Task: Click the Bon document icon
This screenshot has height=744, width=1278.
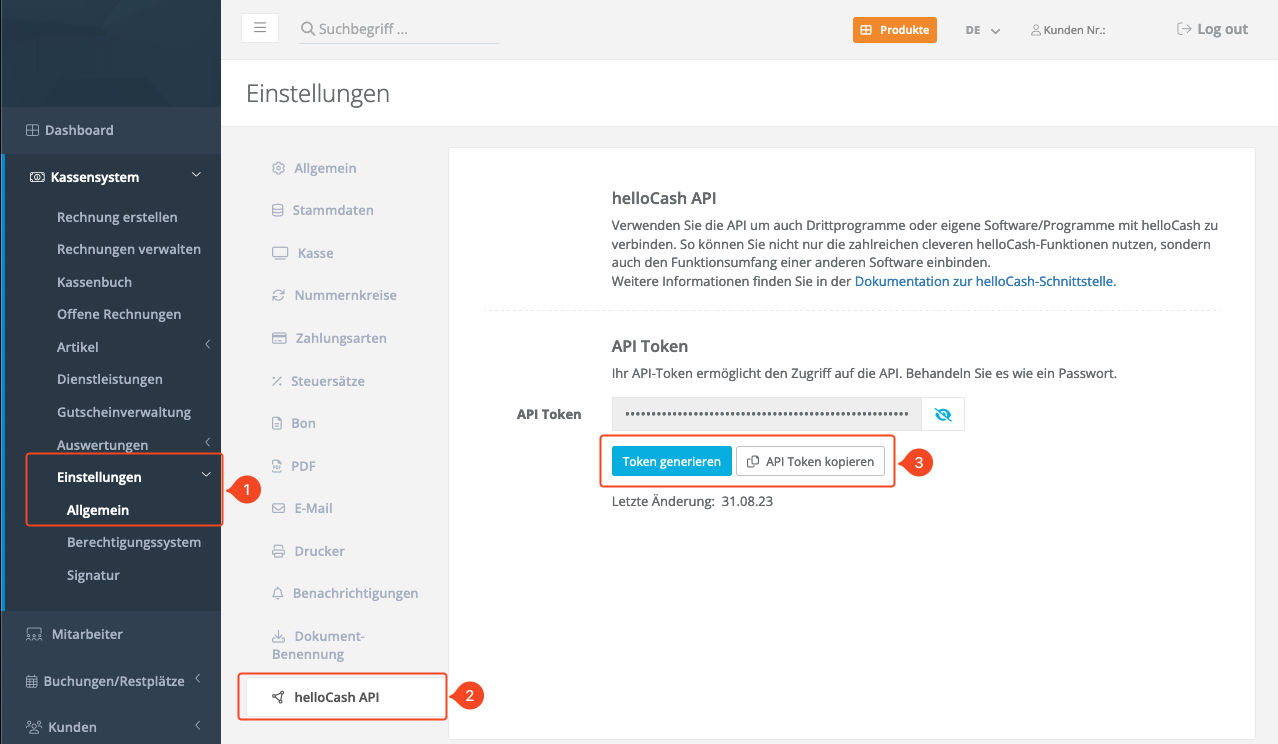Action: (x=277, y=423)
